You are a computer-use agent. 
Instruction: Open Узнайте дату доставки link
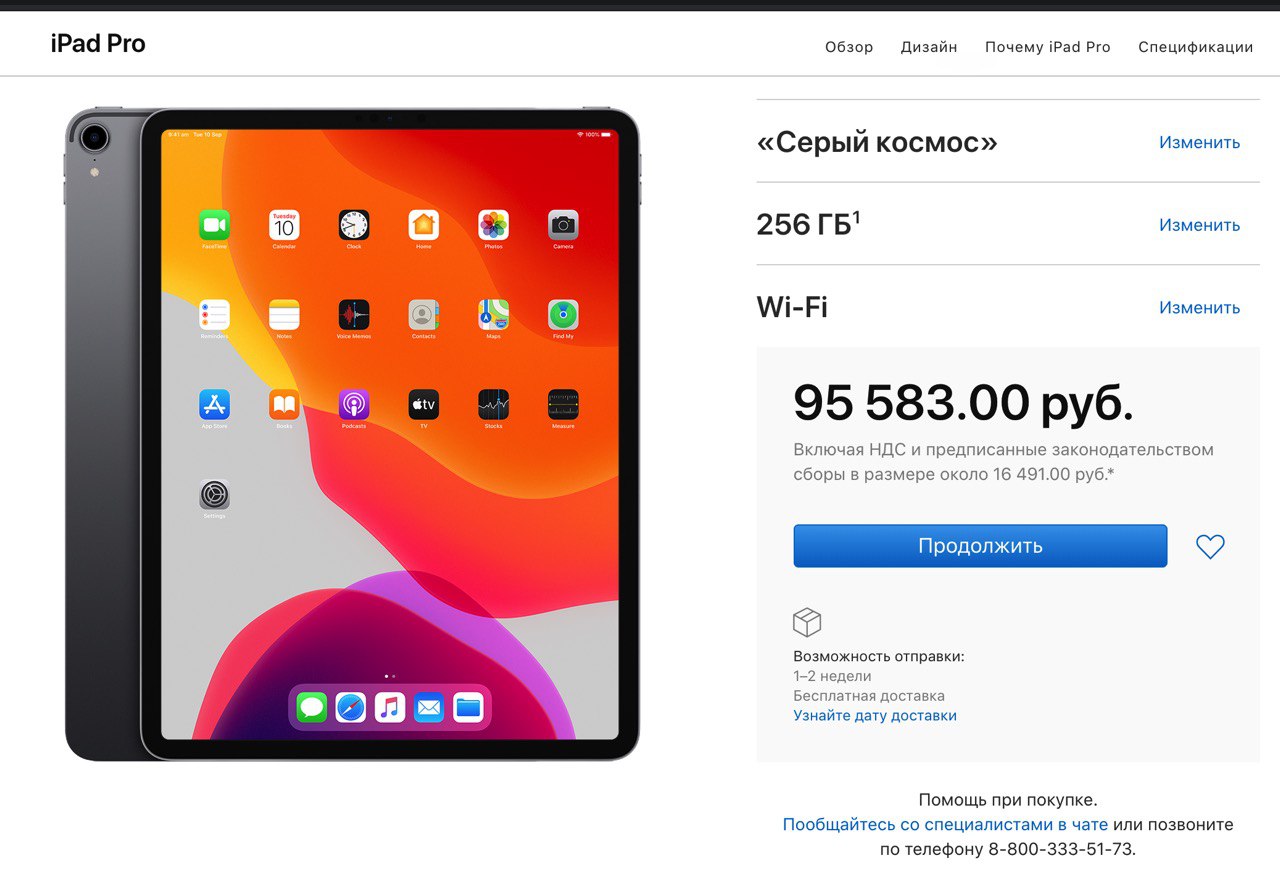pos(875,716)
